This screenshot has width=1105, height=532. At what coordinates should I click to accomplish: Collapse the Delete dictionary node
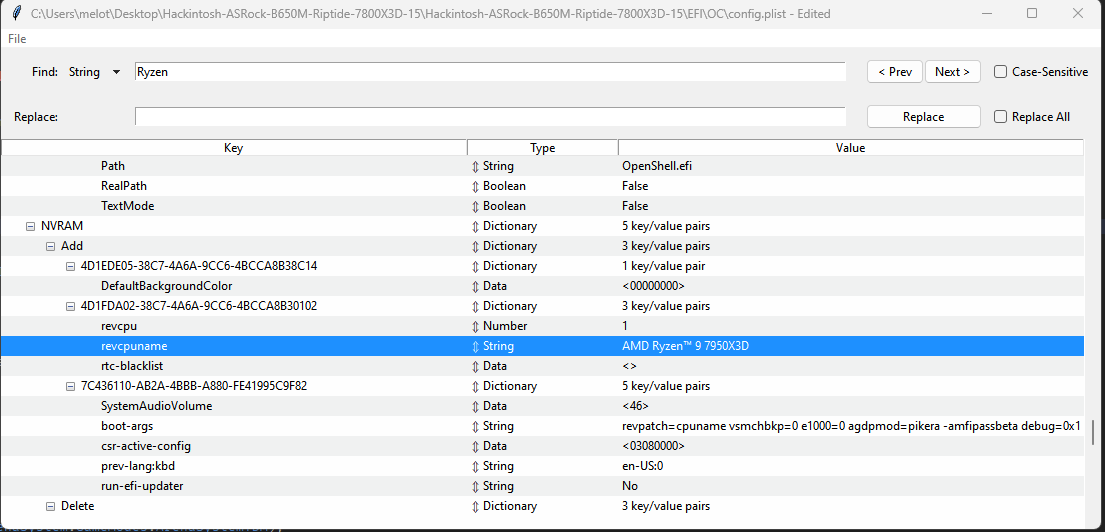(x=51, y=506)
